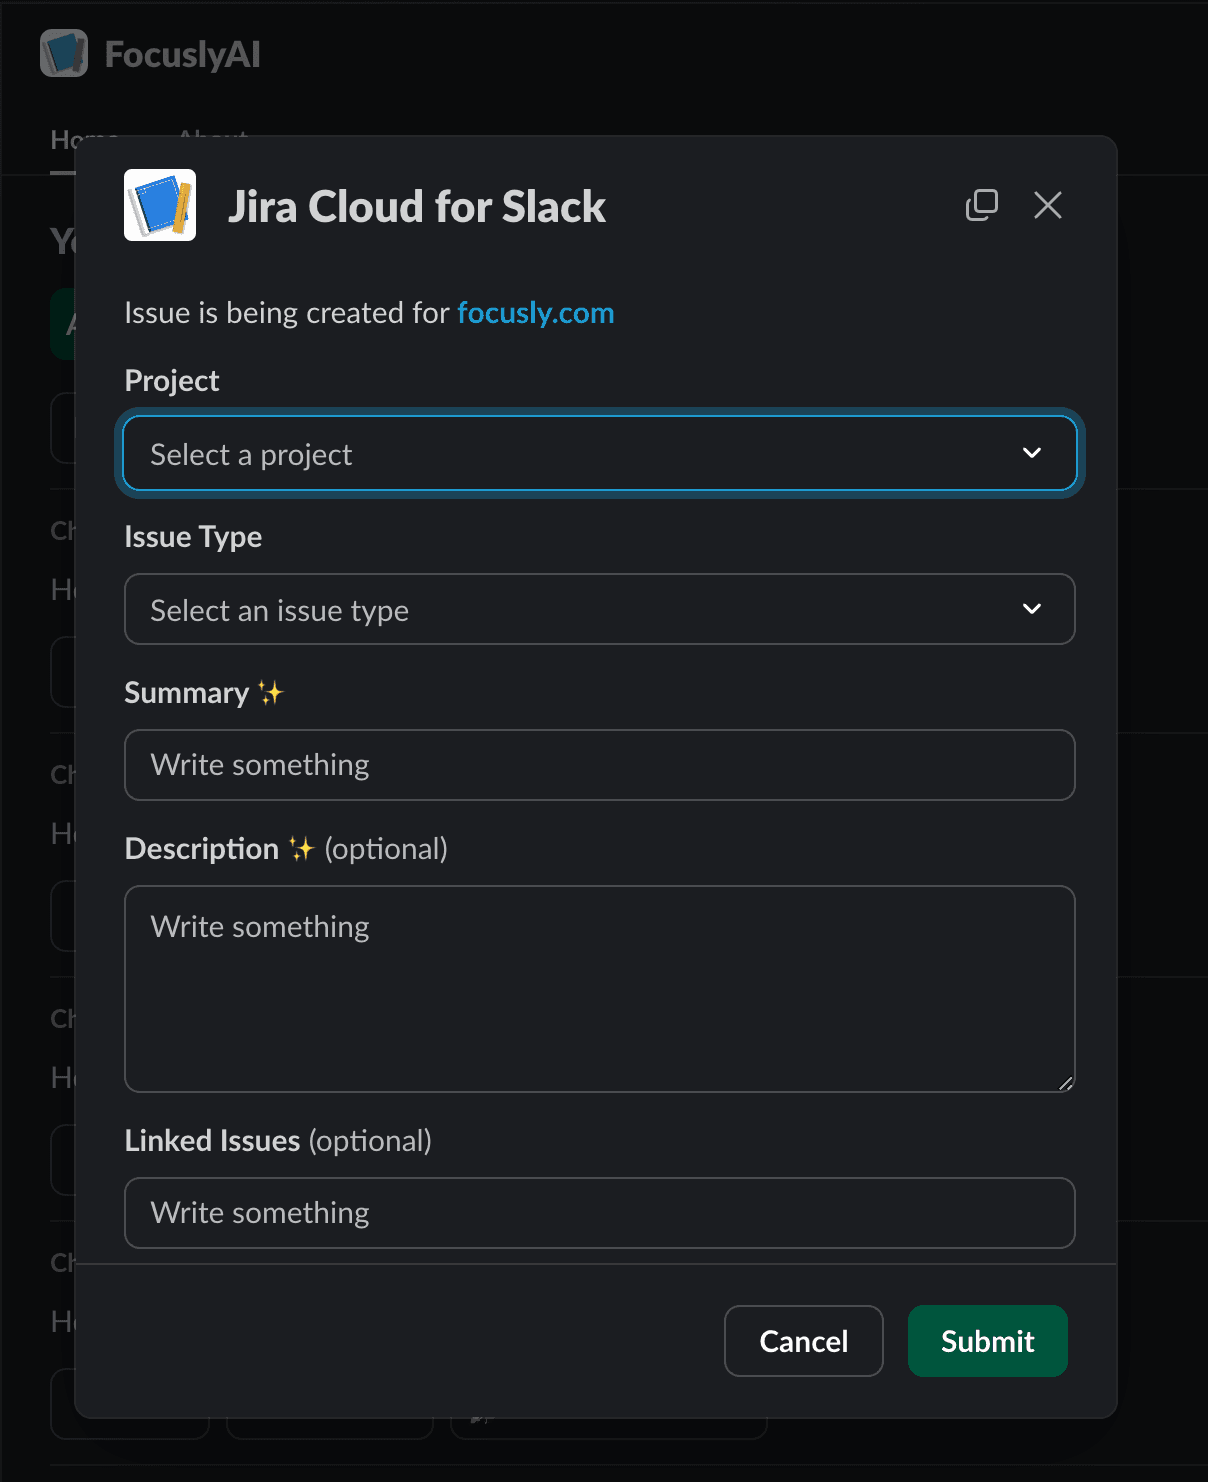Close the Jira Cloud for Slack dialog
This screenshot has width=1208, height=1482.
coord(1047,205)
